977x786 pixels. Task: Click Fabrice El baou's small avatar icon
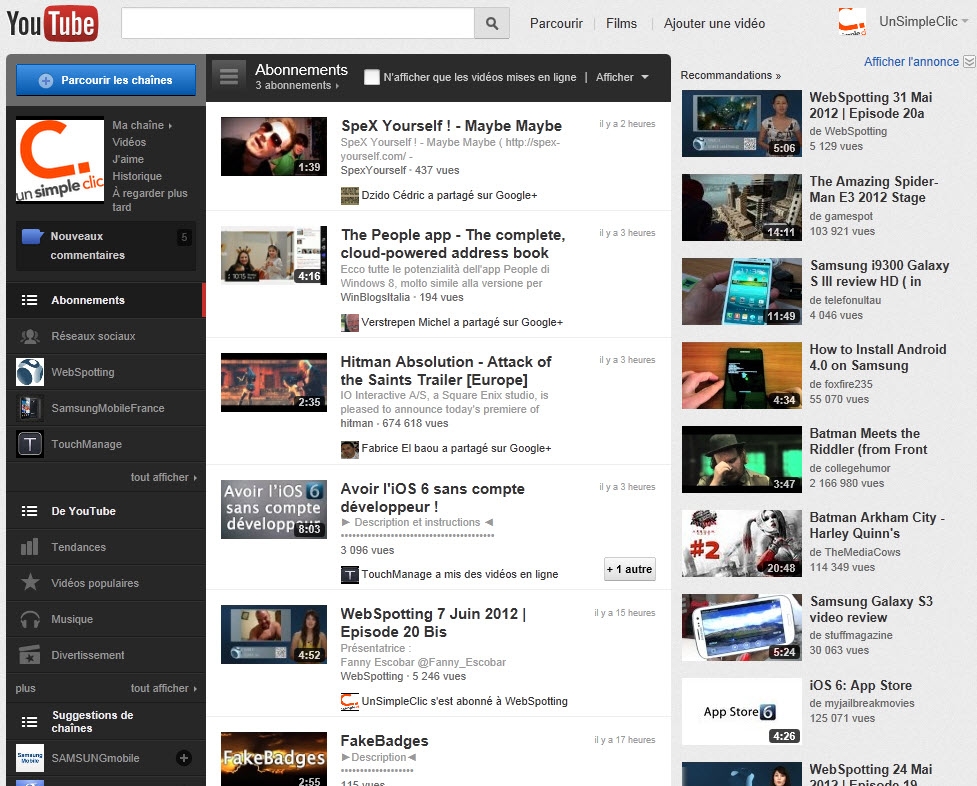point(350,449)
